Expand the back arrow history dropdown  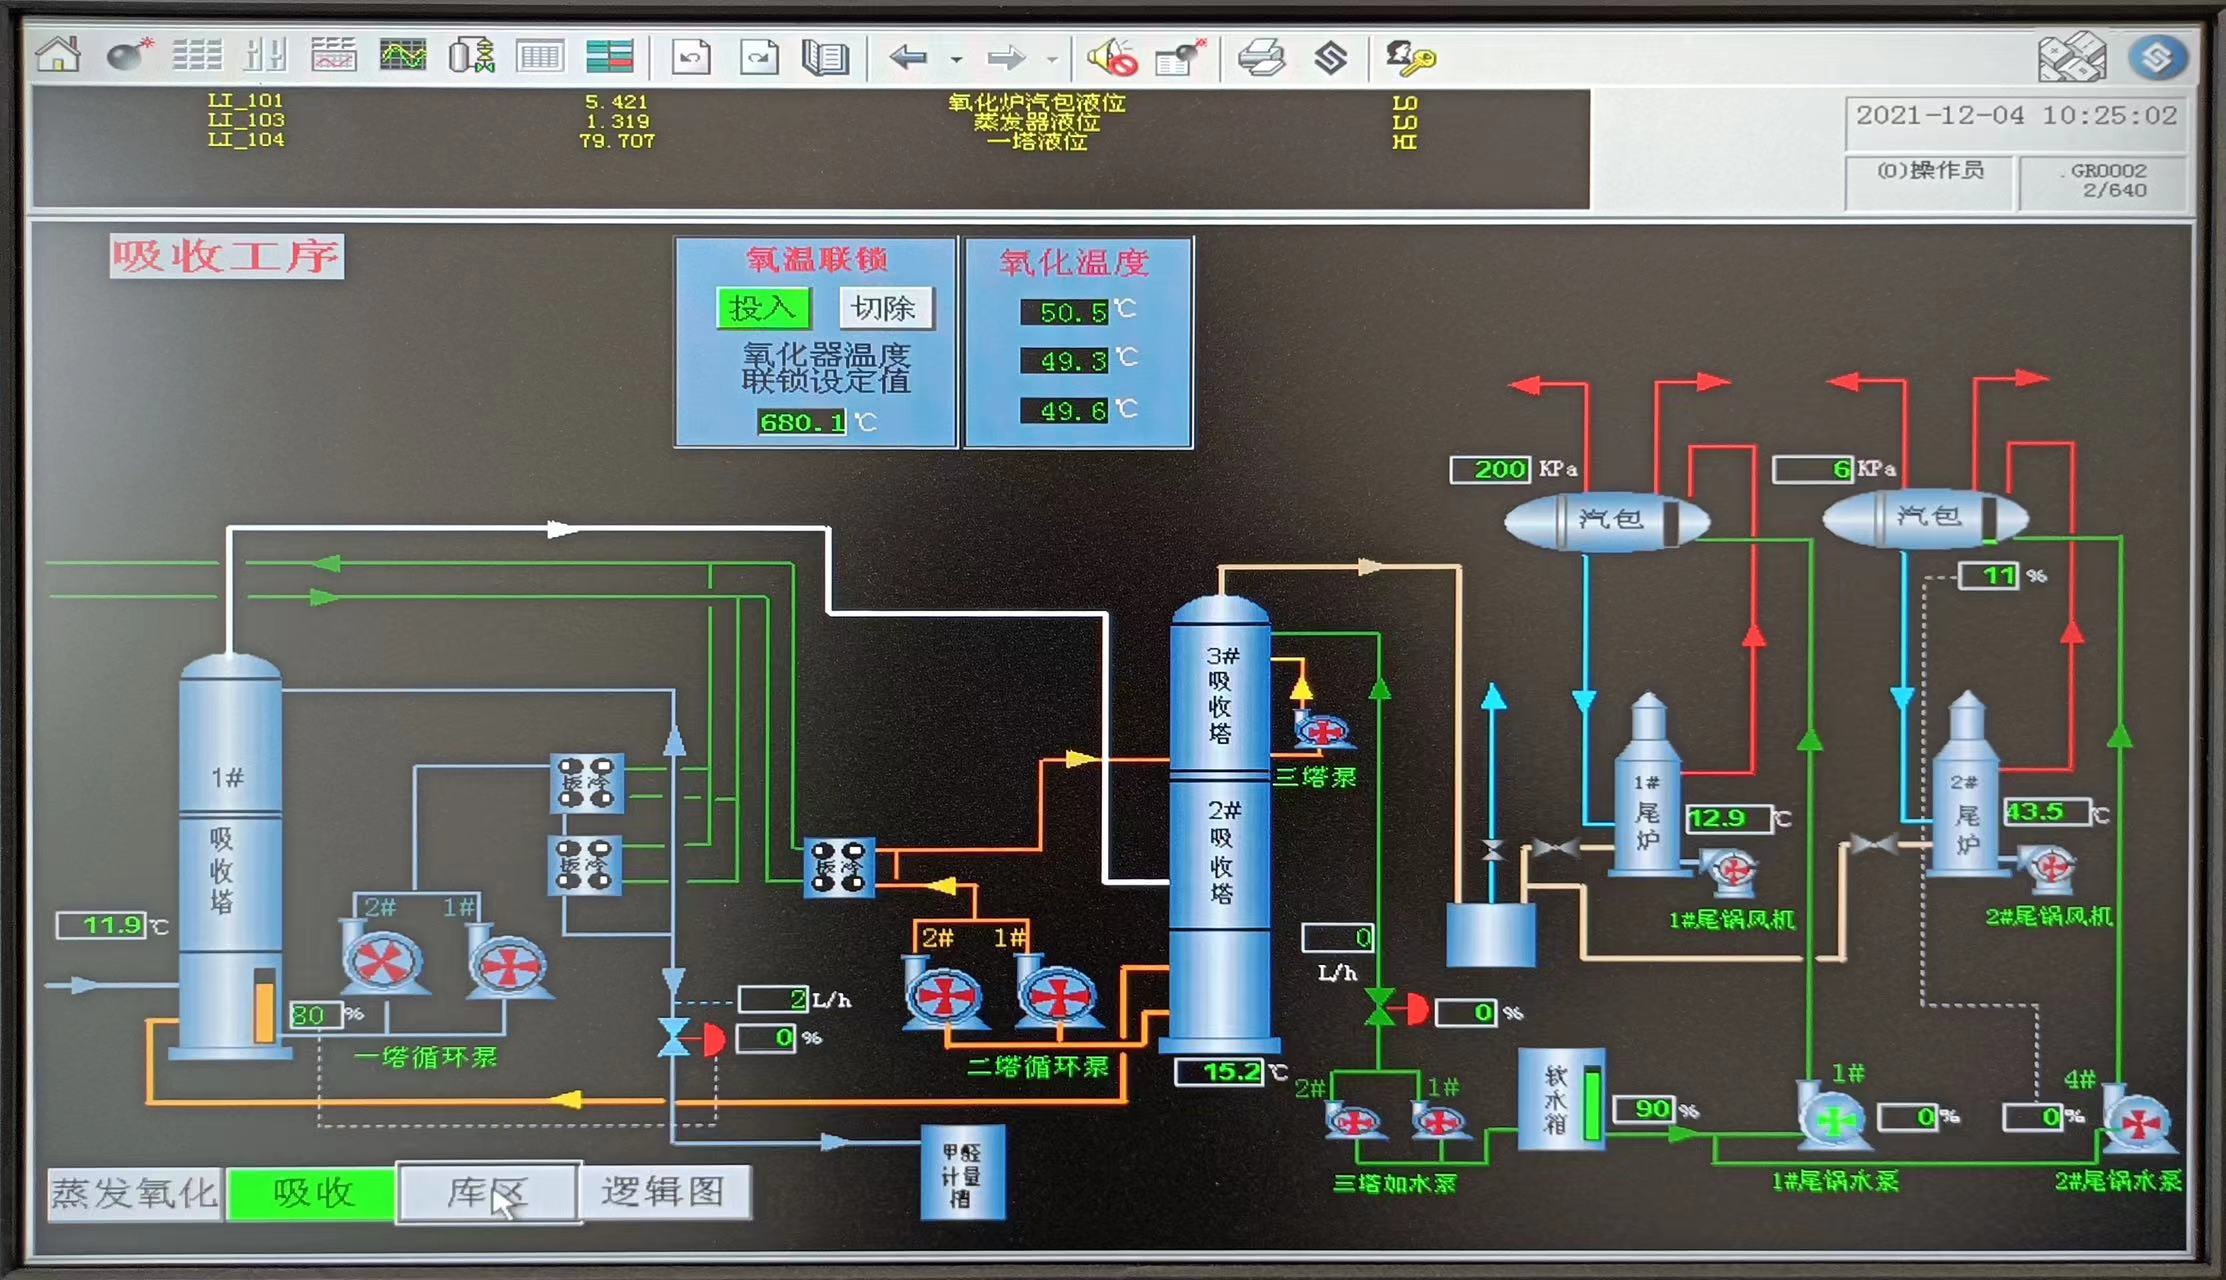coord(956,60)
